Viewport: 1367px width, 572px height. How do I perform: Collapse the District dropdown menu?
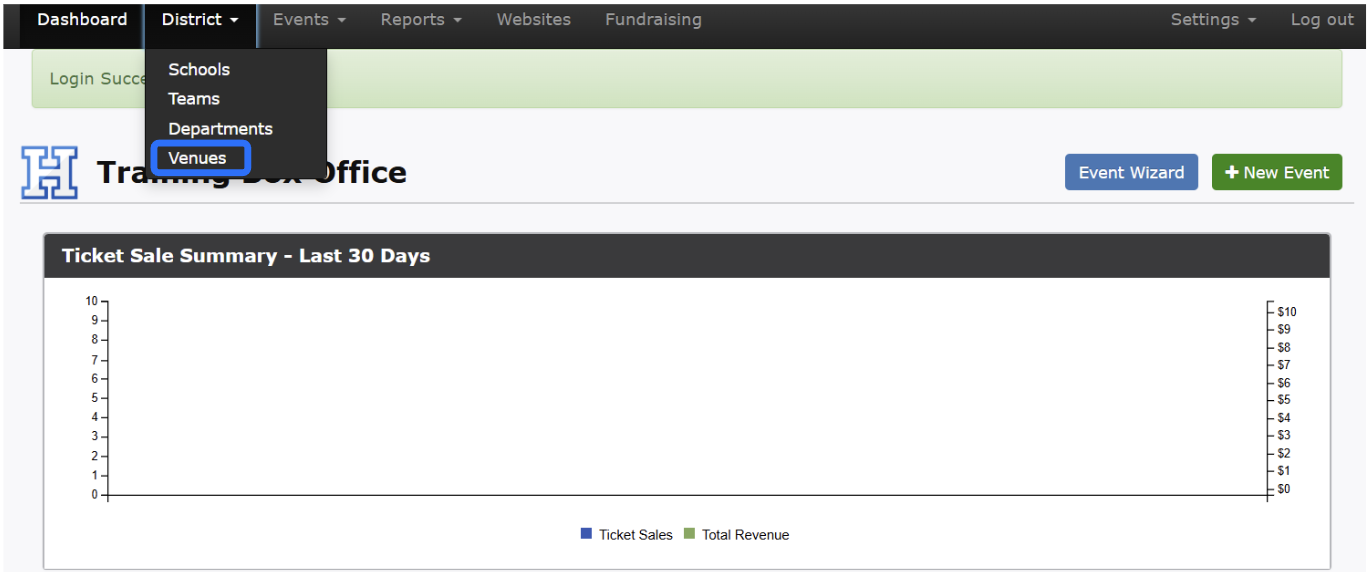(200, 20)
